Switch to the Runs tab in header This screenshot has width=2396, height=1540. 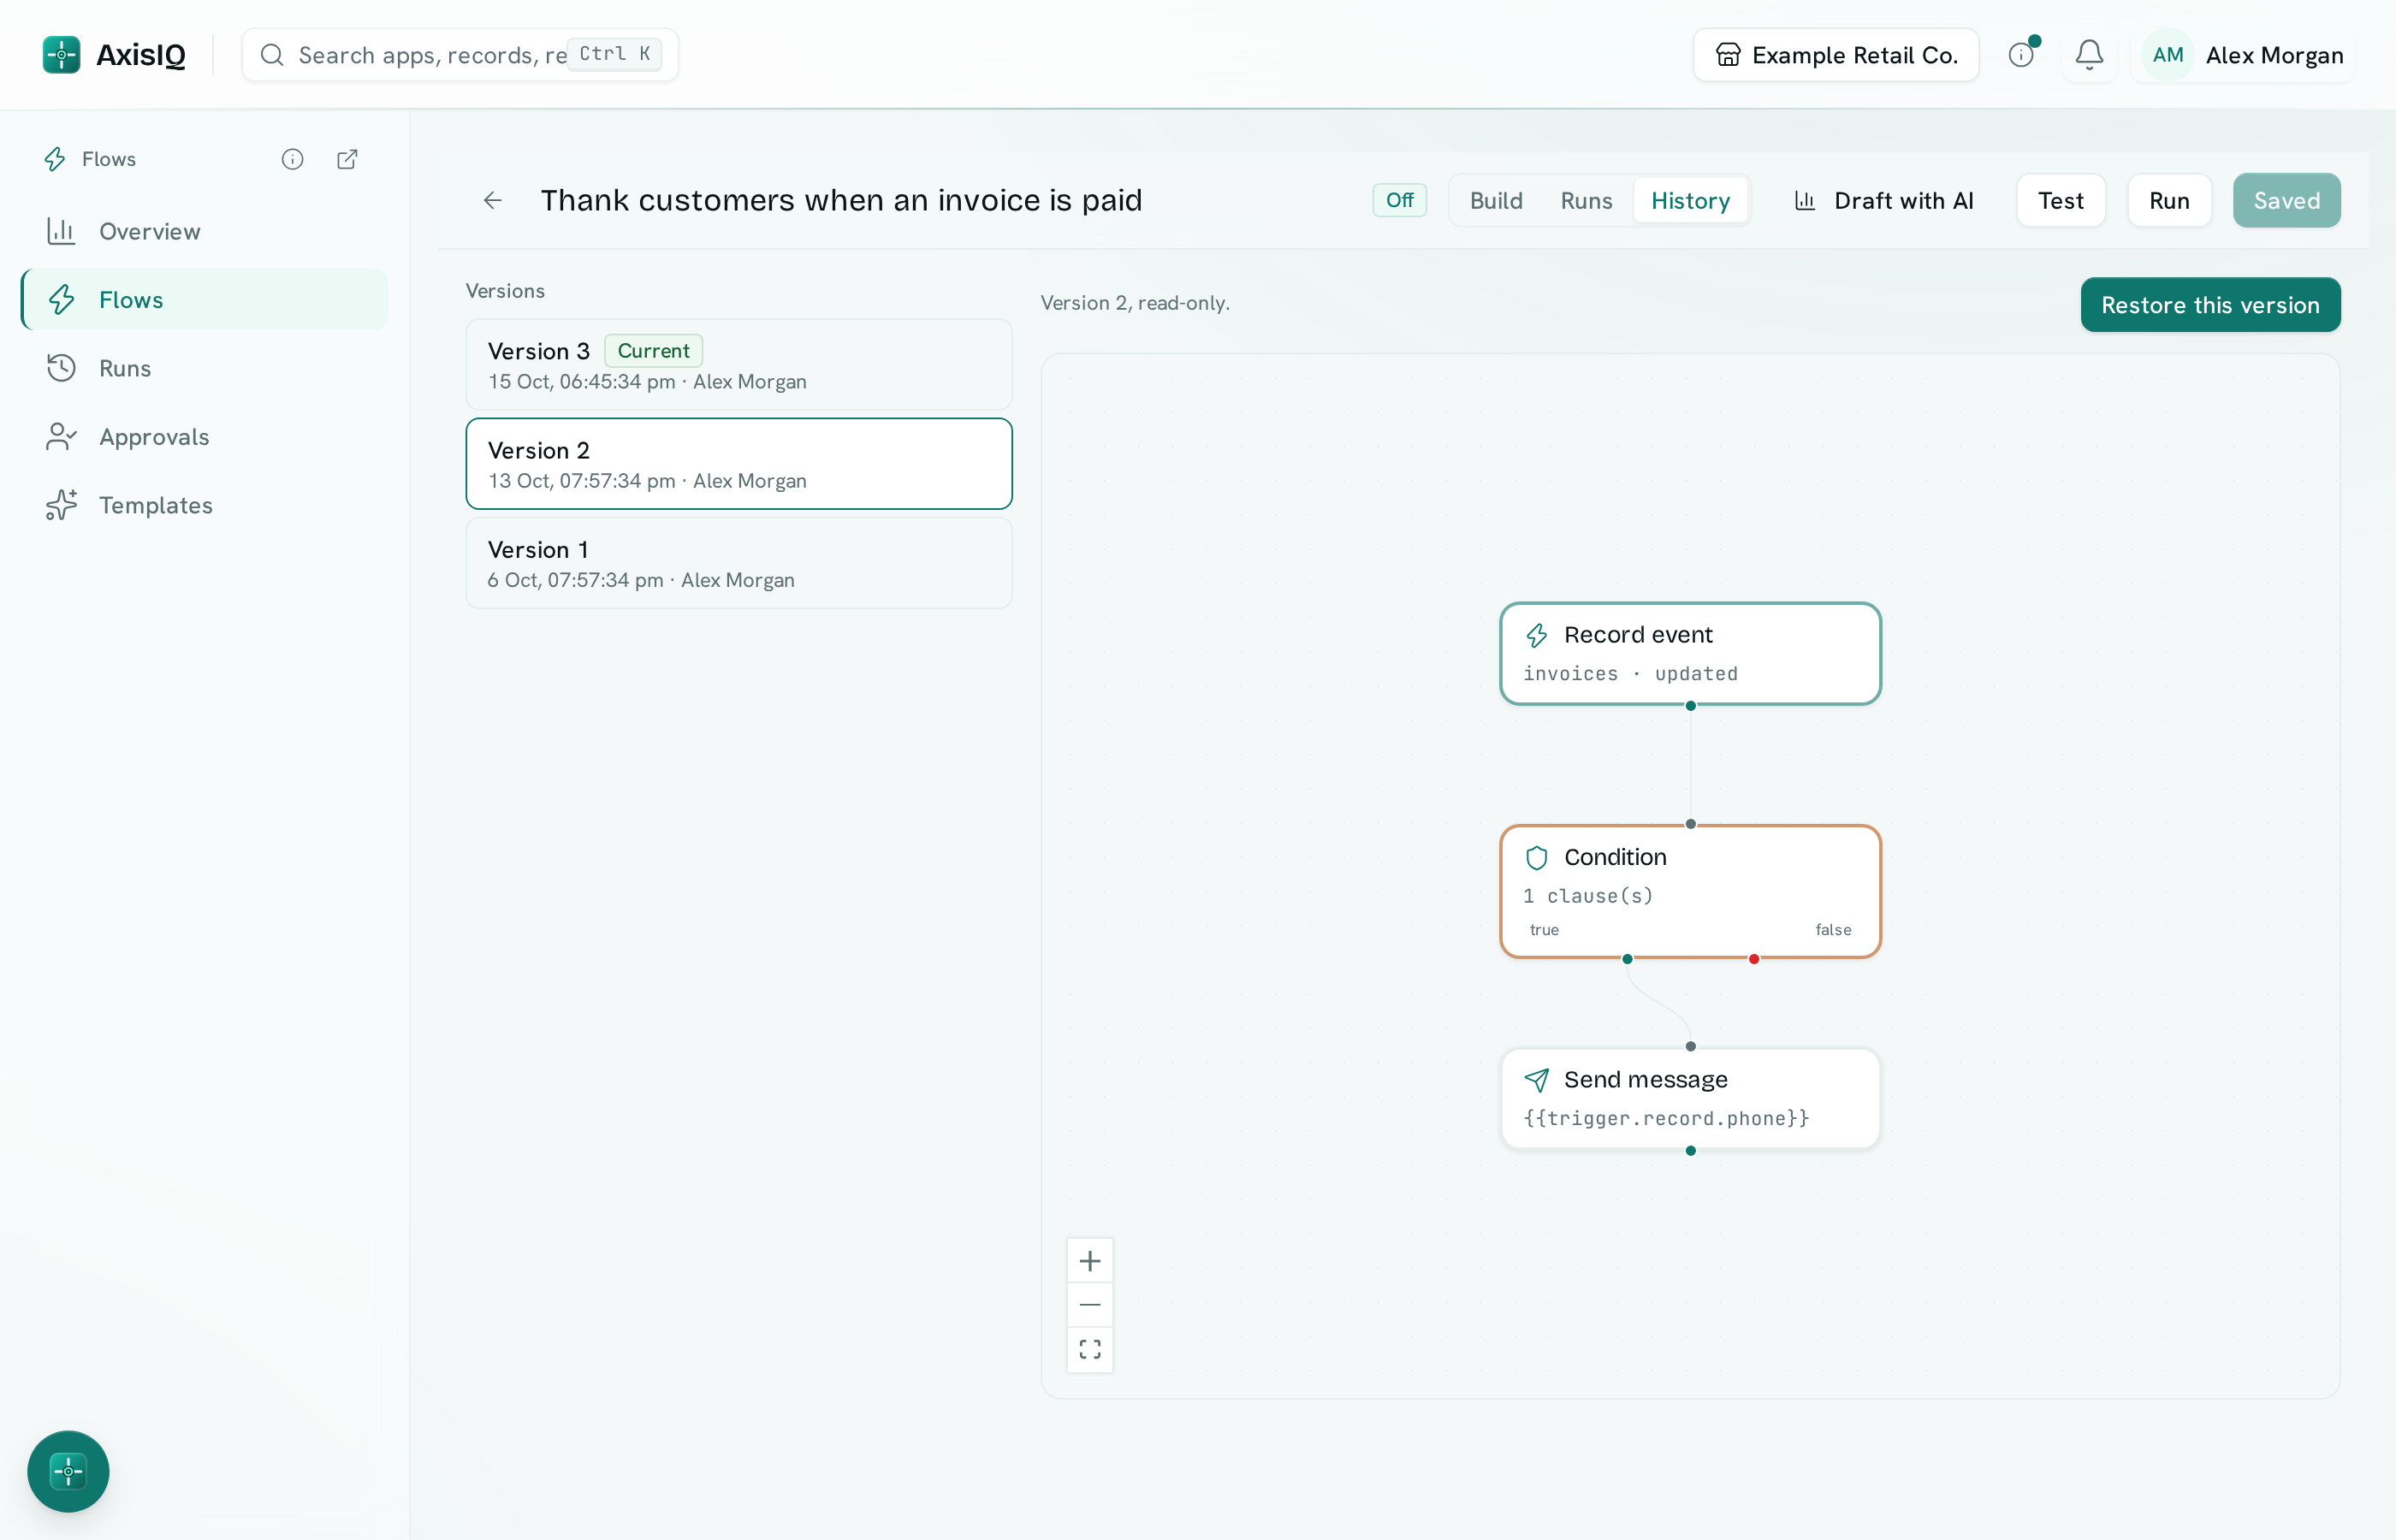1586,201
